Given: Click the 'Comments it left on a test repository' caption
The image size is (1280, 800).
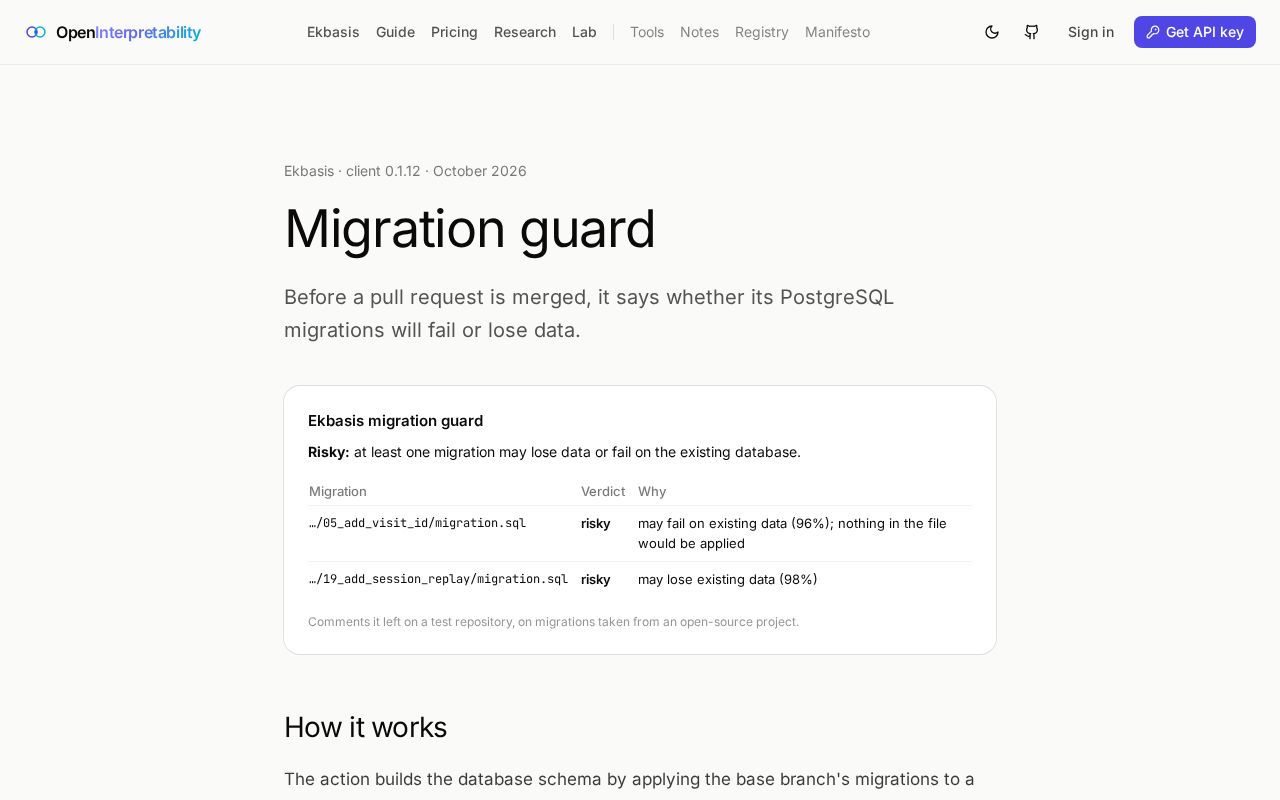Looking at the screenshot, I should click(553, 622).
